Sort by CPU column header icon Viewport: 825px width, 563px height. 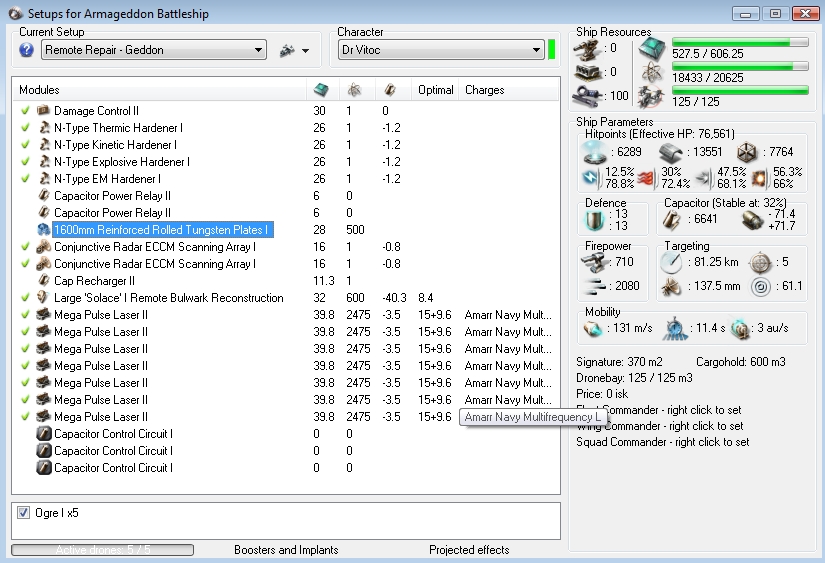(x=321, y=90)
